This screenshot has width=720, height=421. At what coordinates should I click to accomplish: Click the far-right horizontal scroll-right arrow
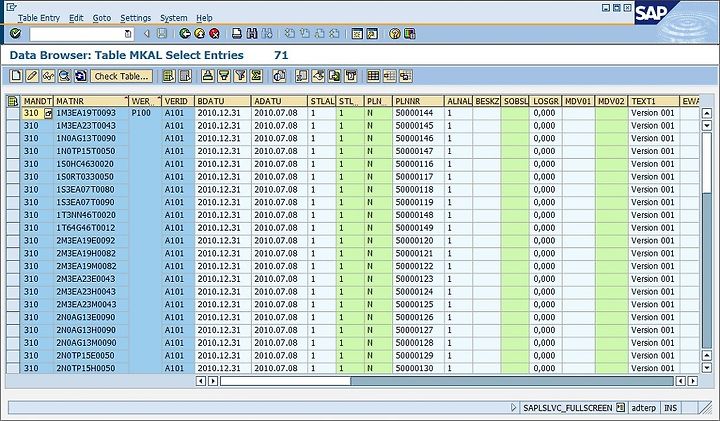click(693, 381)
